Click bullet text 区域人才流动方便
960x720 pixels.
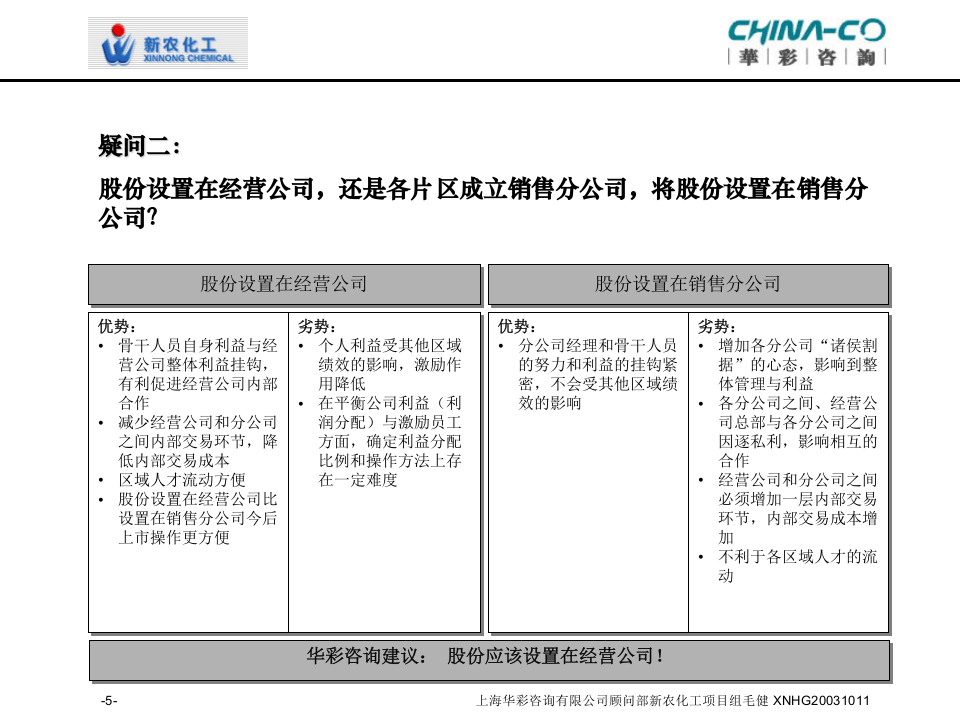pos(182,480)
